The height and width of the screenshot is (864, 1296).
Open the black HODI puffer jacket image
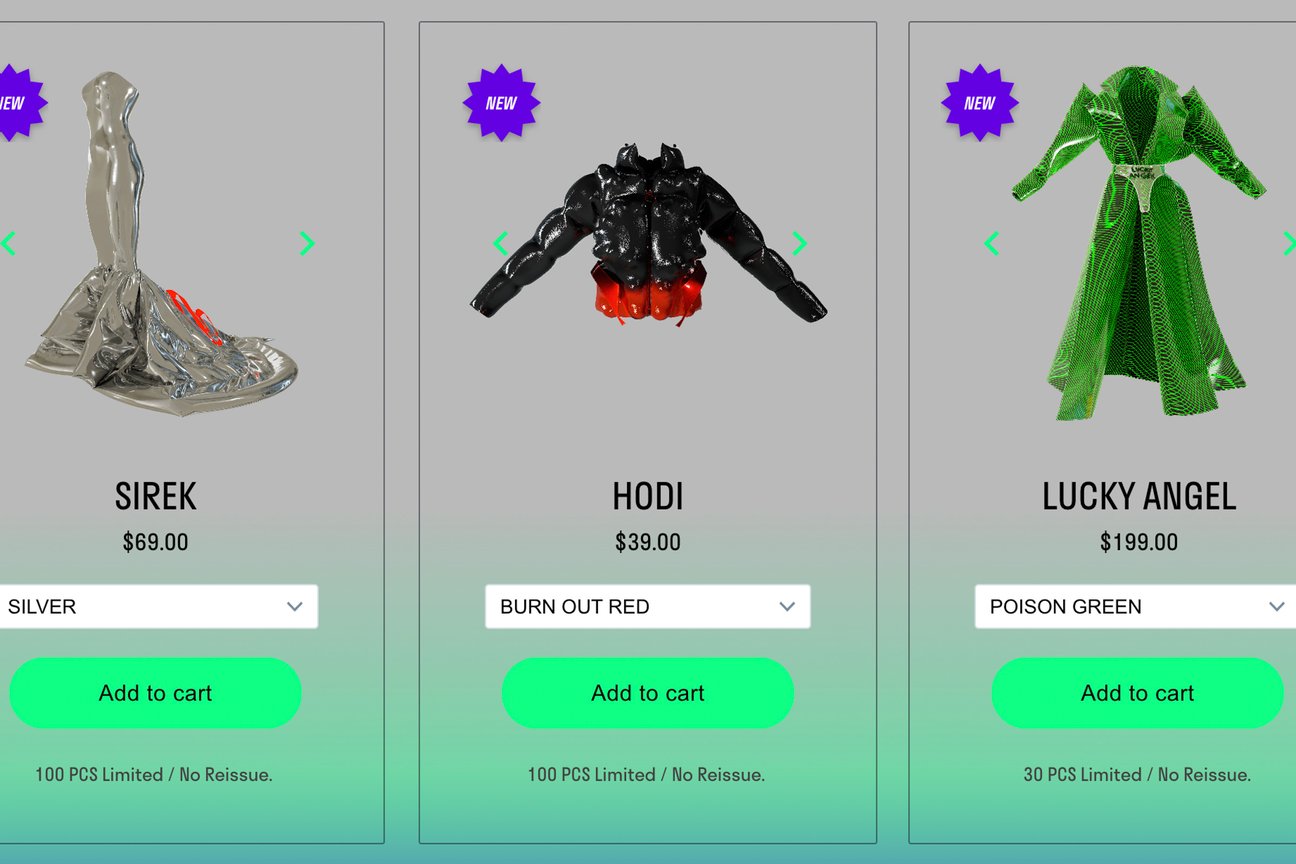pos(648,235)
